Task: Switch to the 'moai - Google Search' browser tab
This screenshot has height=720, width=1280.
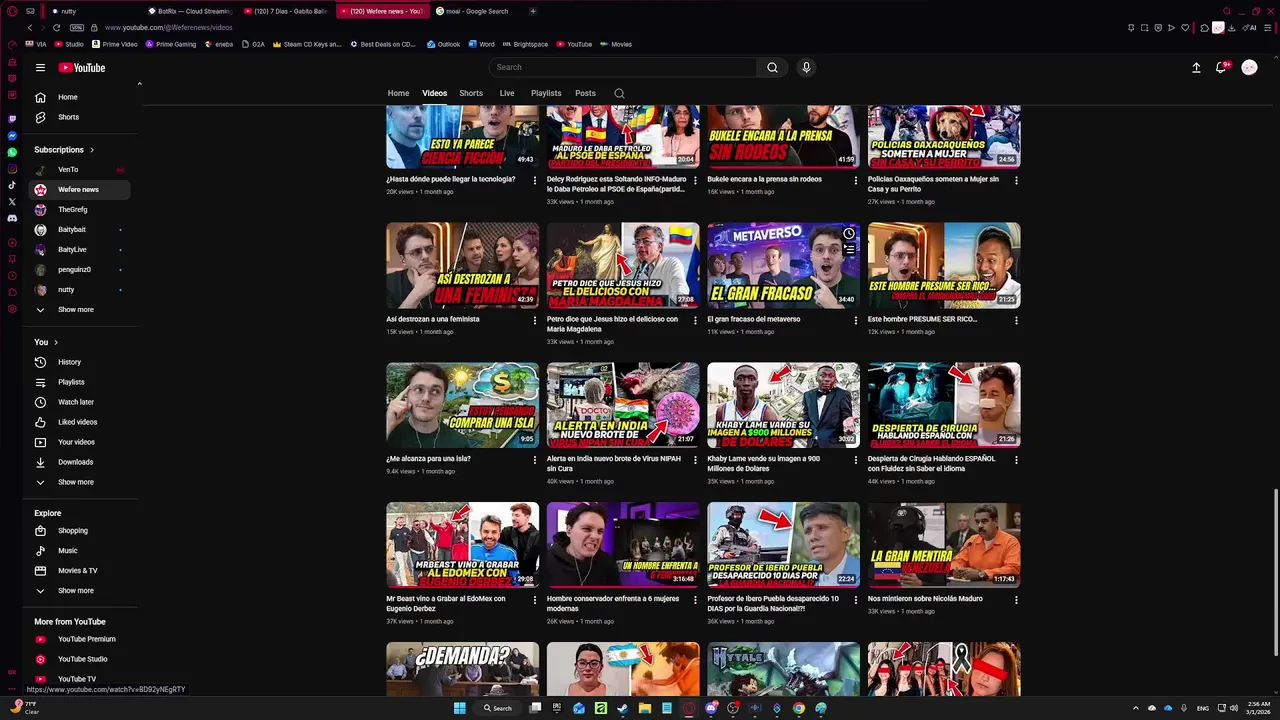Action: point(477,11)
